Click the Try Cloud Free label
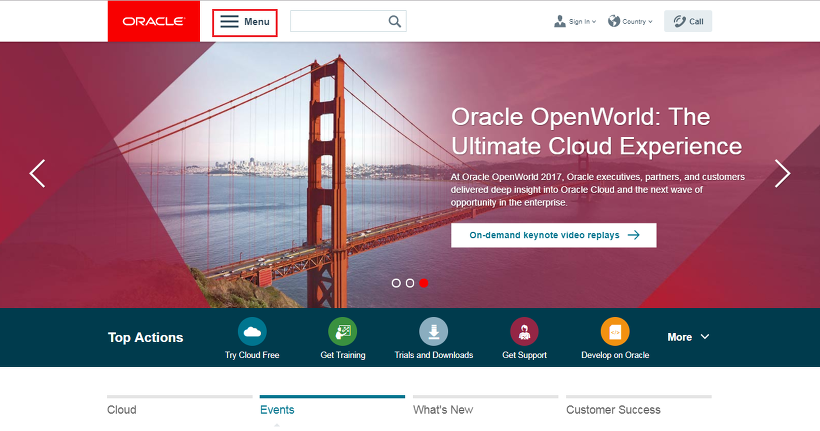This screenshot has width=820, height=431. [252, 355]
